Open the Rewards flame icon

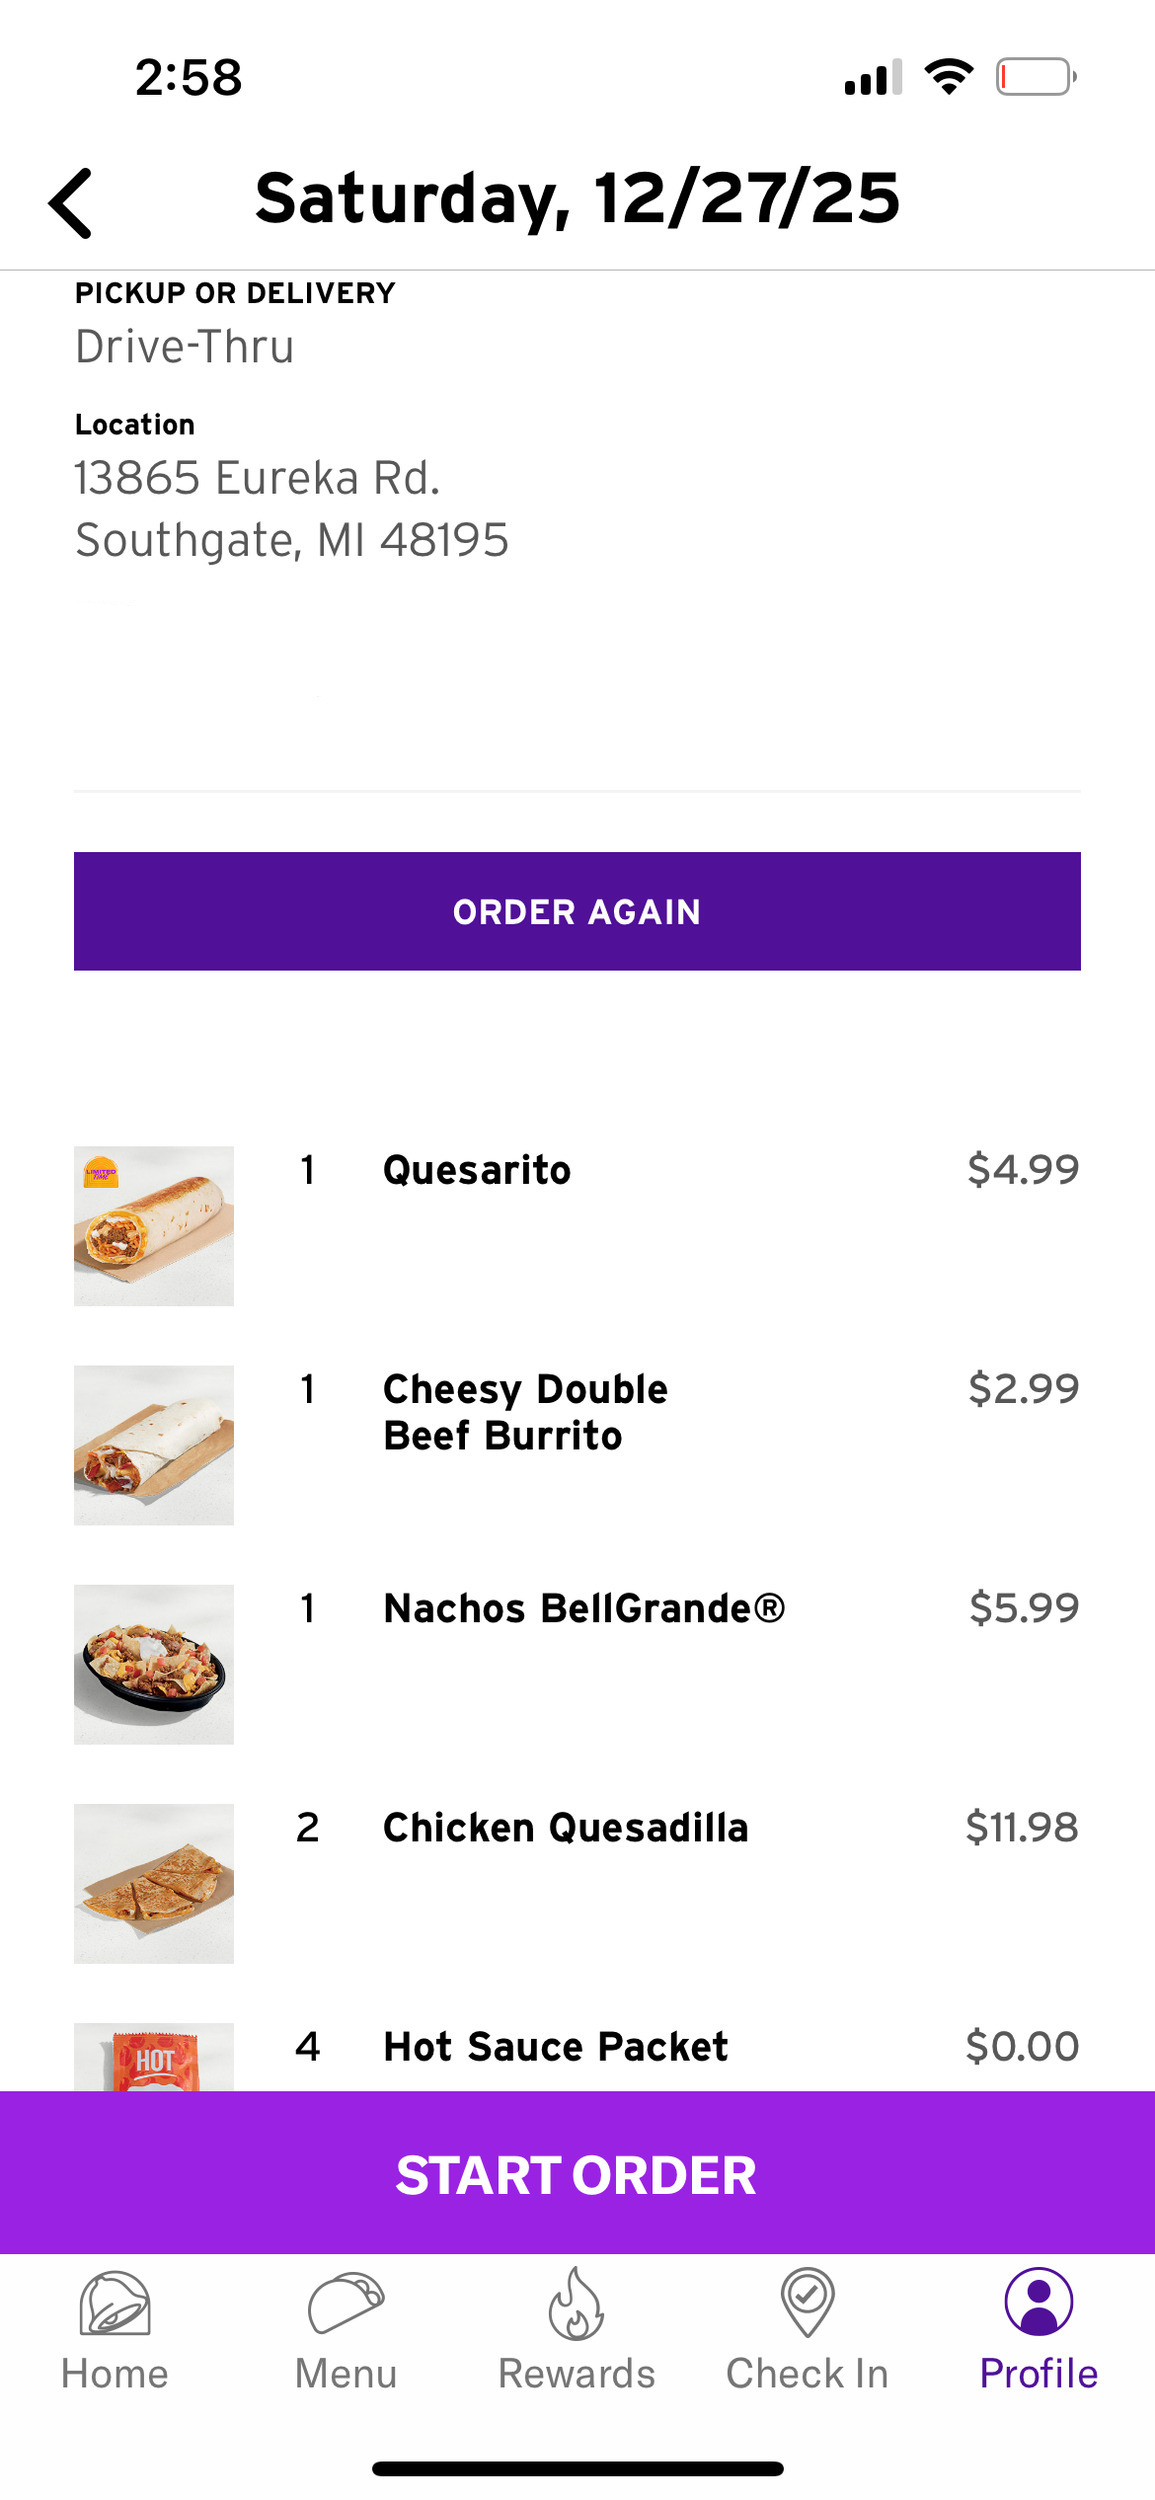(577, 2302)
